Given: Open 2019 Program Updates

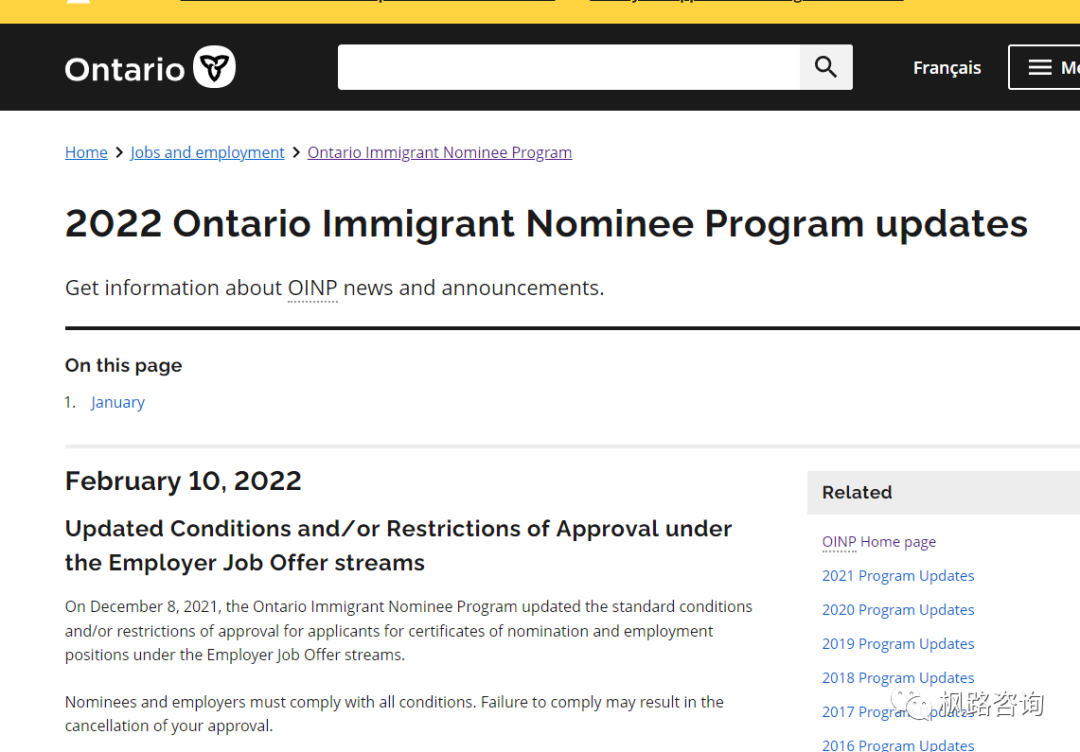Looking at the screenshot, I should click(898, 644).
